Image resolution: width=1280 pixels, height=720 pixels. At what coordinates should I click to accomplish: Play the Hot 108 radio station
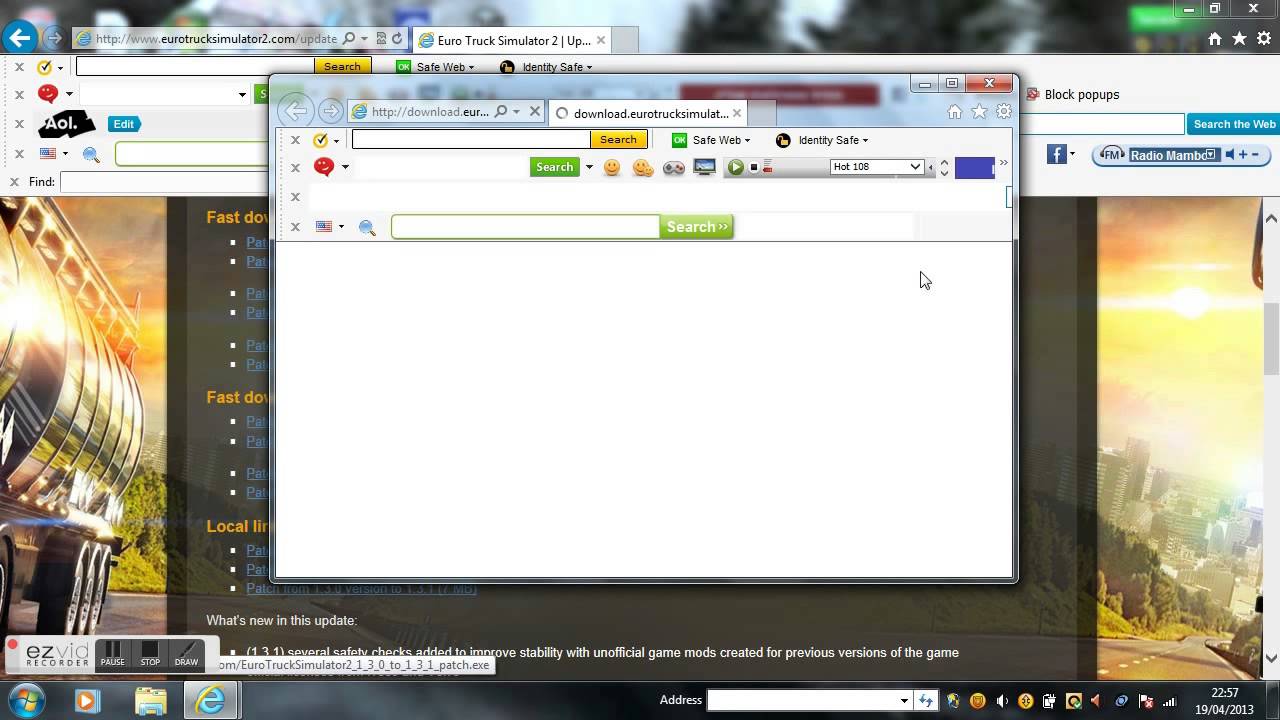click(736, 167)
